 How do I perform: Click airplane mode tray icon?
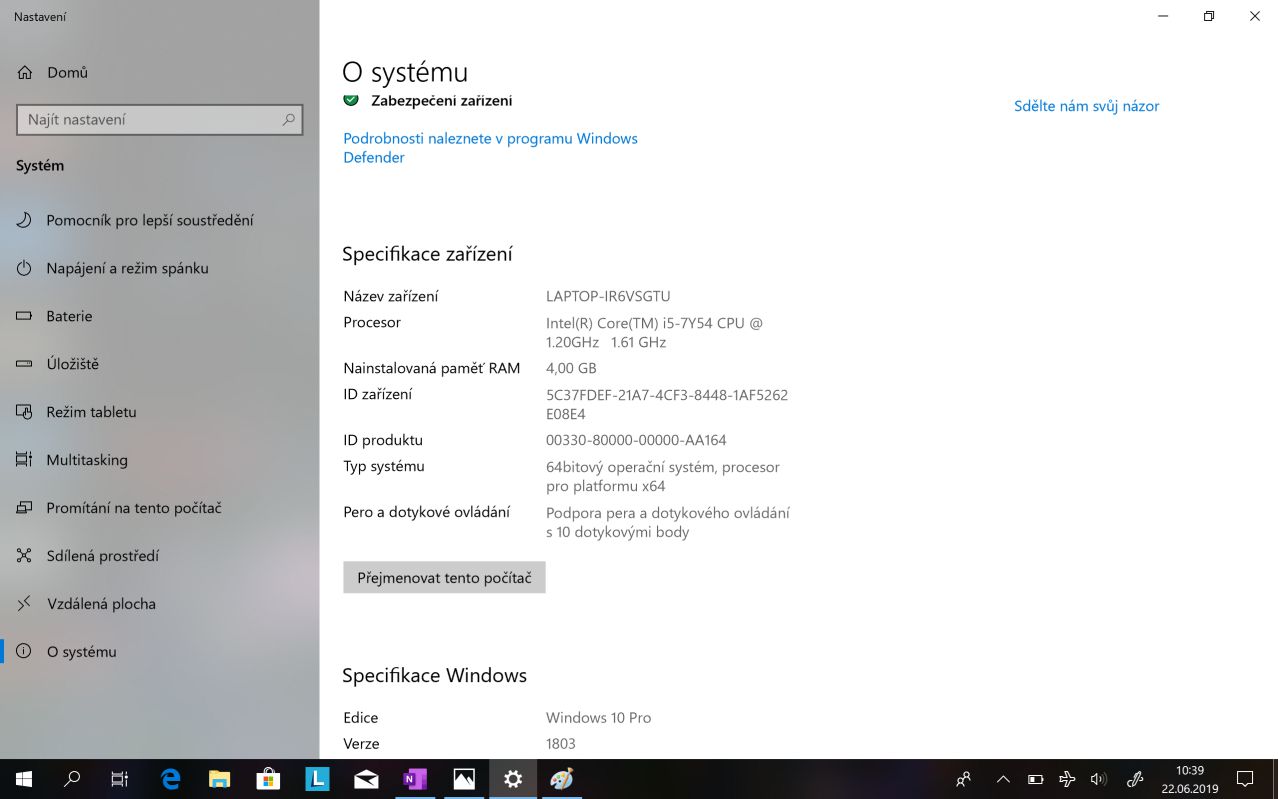click(1067, 779)
